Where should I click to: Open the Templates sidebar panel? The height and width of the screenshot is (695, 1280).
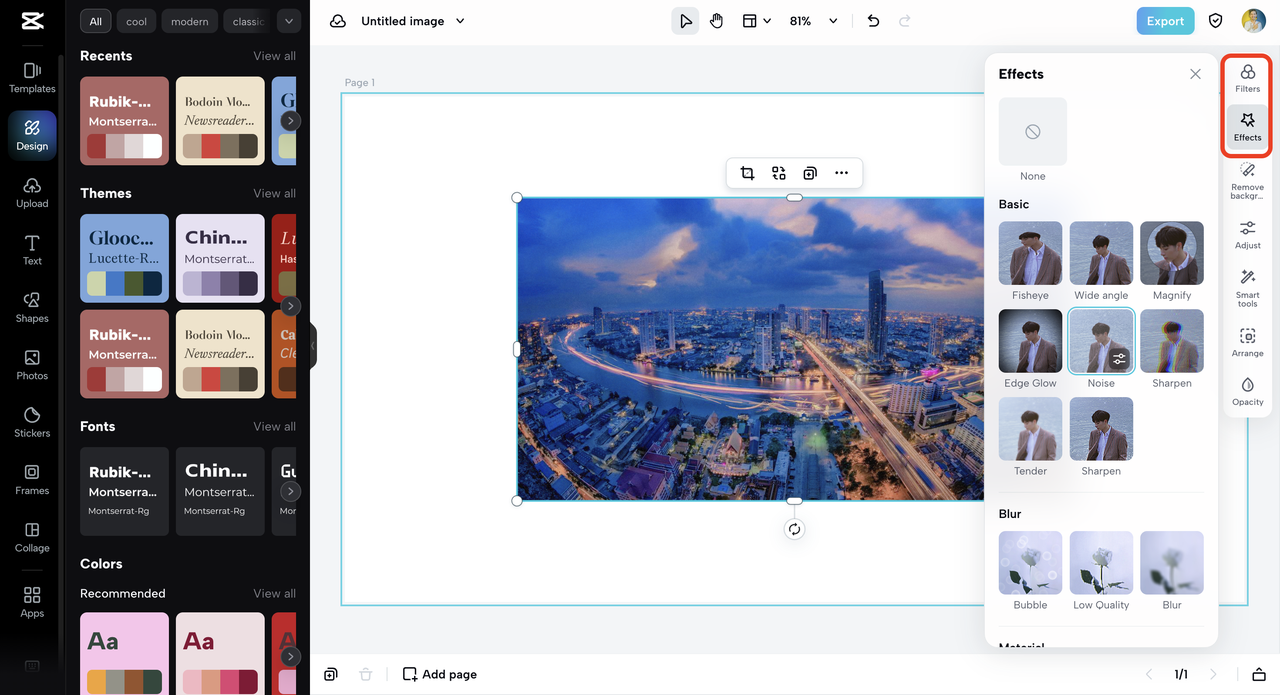[x=32, y=77]
